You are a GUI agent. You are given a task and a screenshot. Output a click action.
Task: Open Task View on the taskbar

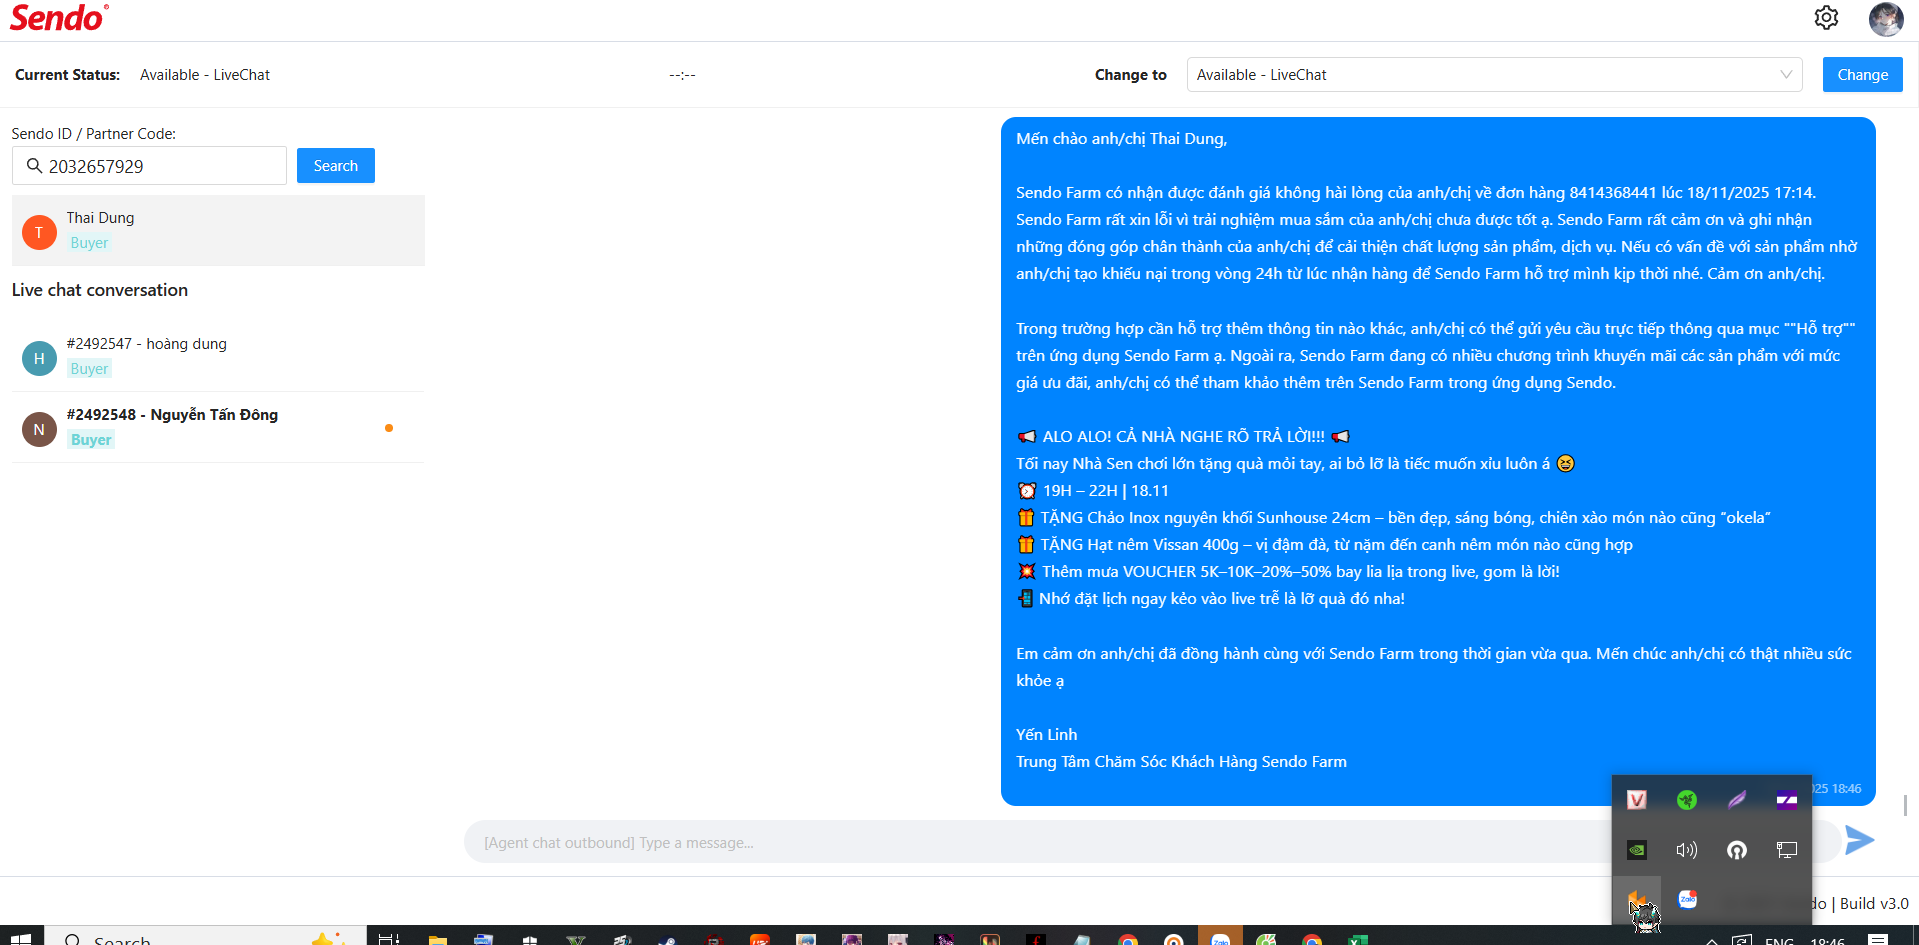[x=389, y=938]
